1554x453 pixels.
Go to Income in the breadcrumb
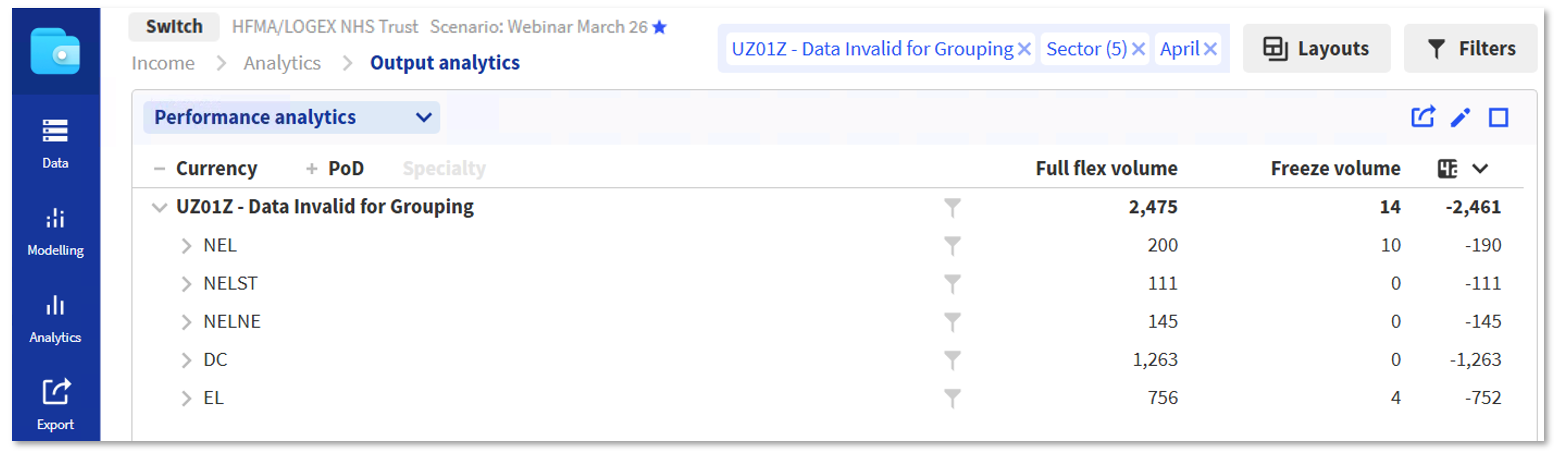pos(163,63)
